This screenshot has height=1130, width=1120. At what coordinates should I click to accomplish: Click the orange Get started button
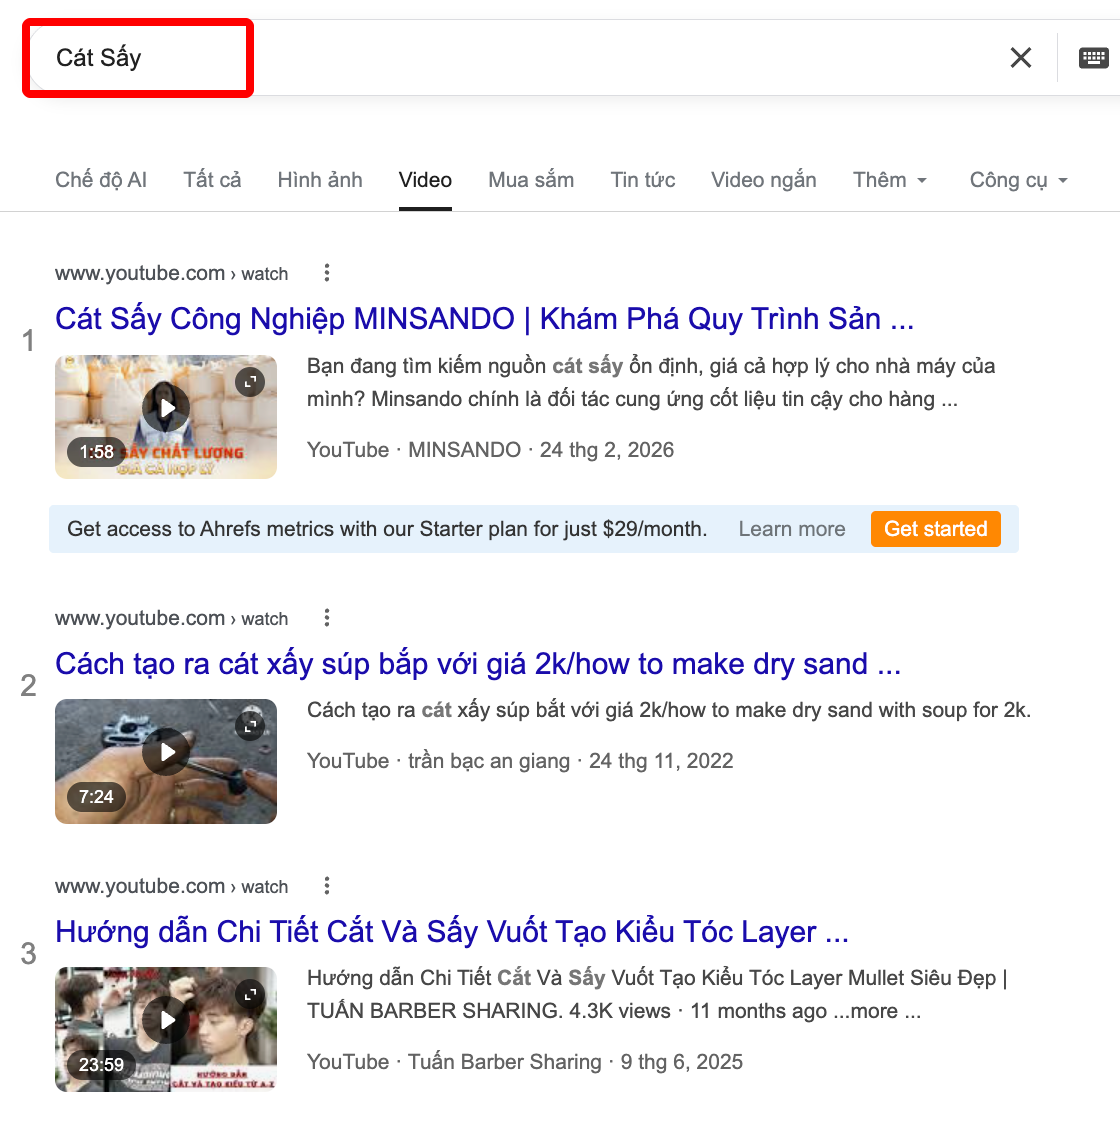coord(935,529)
